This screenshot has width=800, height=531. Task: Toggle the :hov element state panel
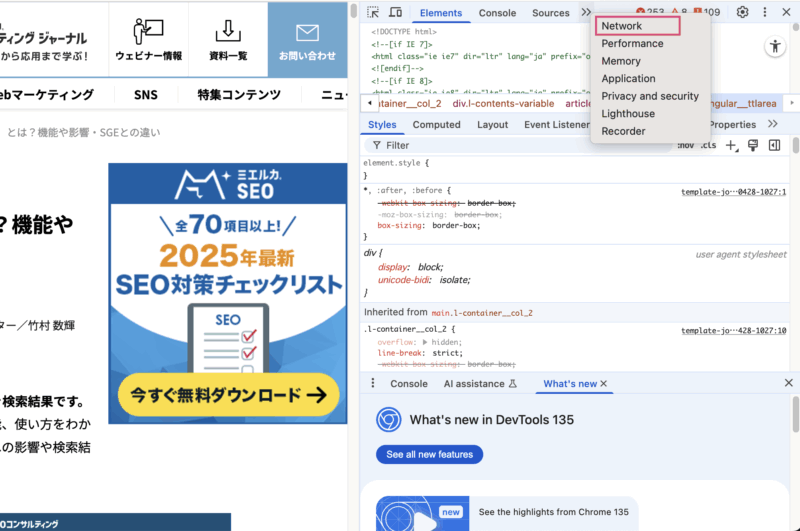(685, 145)
